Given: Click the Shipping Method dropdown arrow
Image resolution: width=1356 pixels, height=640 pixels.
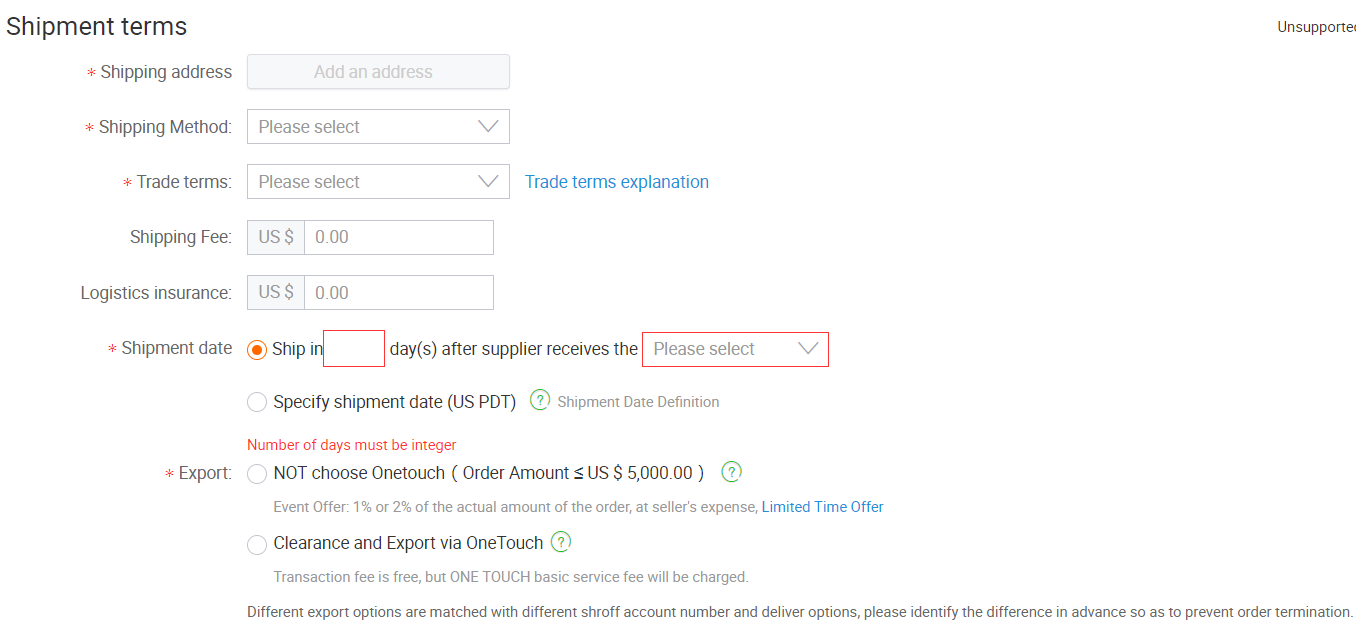Looking at the screenshot, I should pyautogui.click(x=488, y=127).
